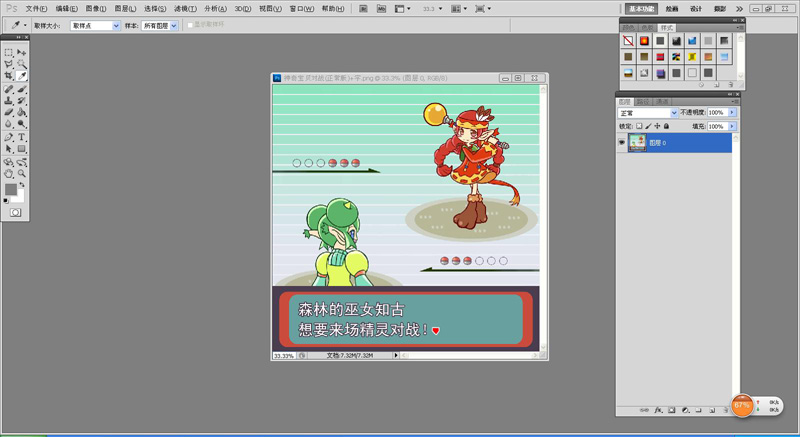Pick the Eraser tool
The width and height of the screenshot is (800, 437).
[9, 112]
